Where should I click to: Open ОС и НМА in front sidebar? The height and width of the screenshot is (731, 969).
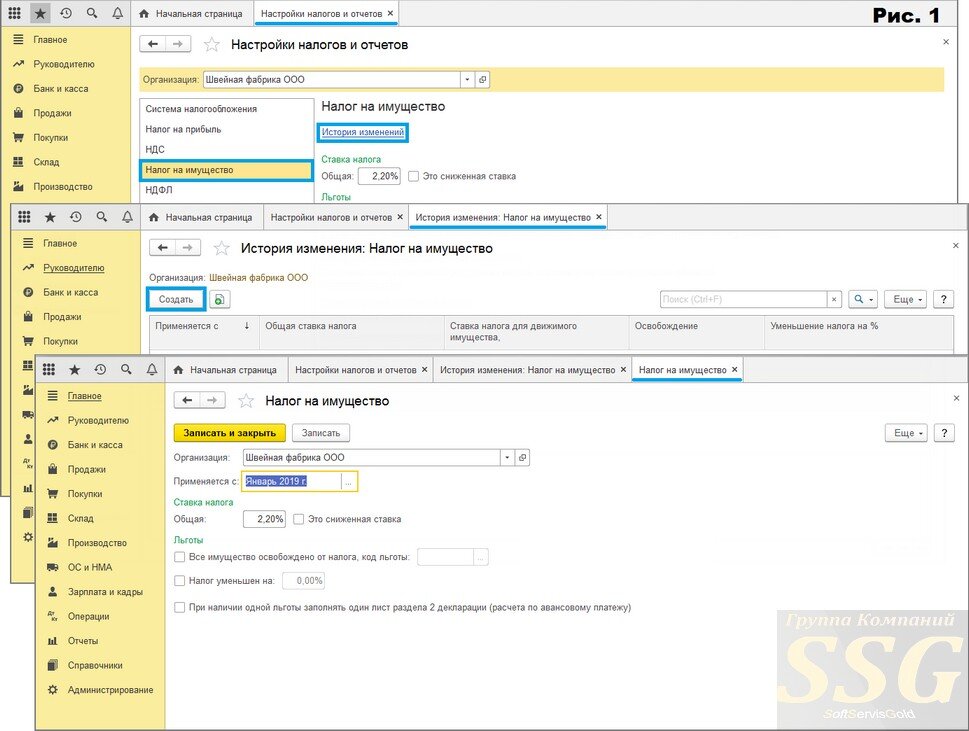(90, 567)
